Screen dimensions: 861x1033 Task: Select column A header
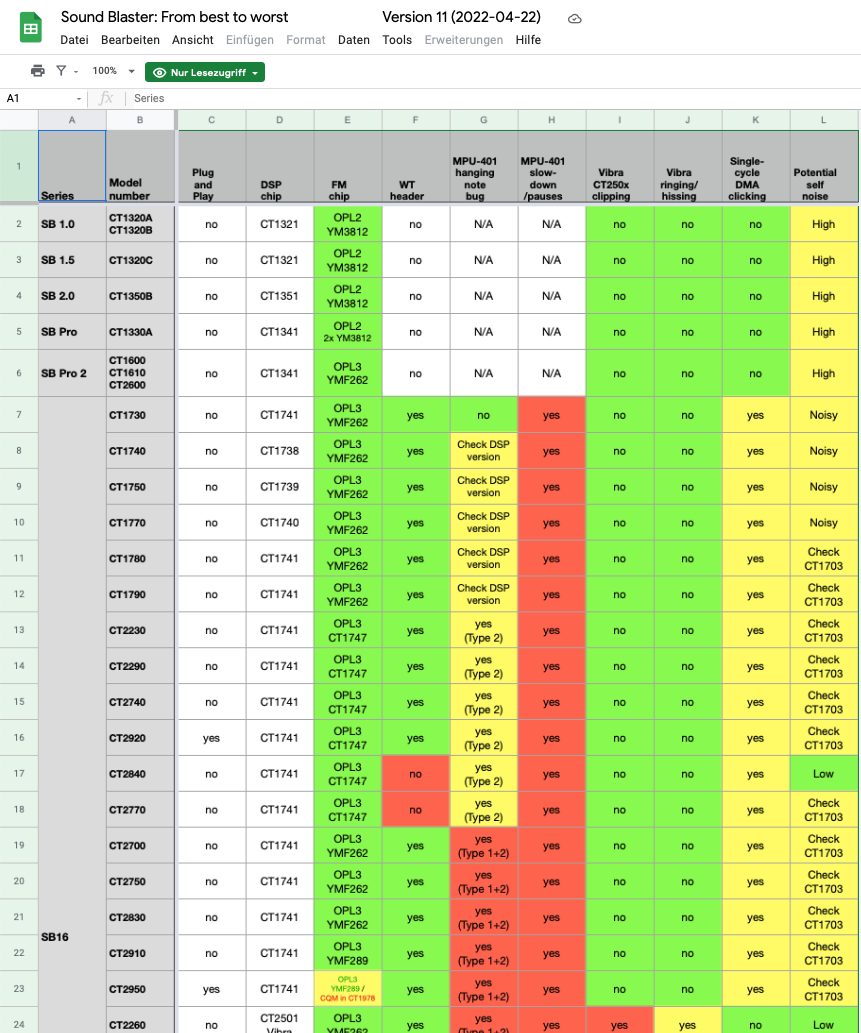tap(72, 120)
